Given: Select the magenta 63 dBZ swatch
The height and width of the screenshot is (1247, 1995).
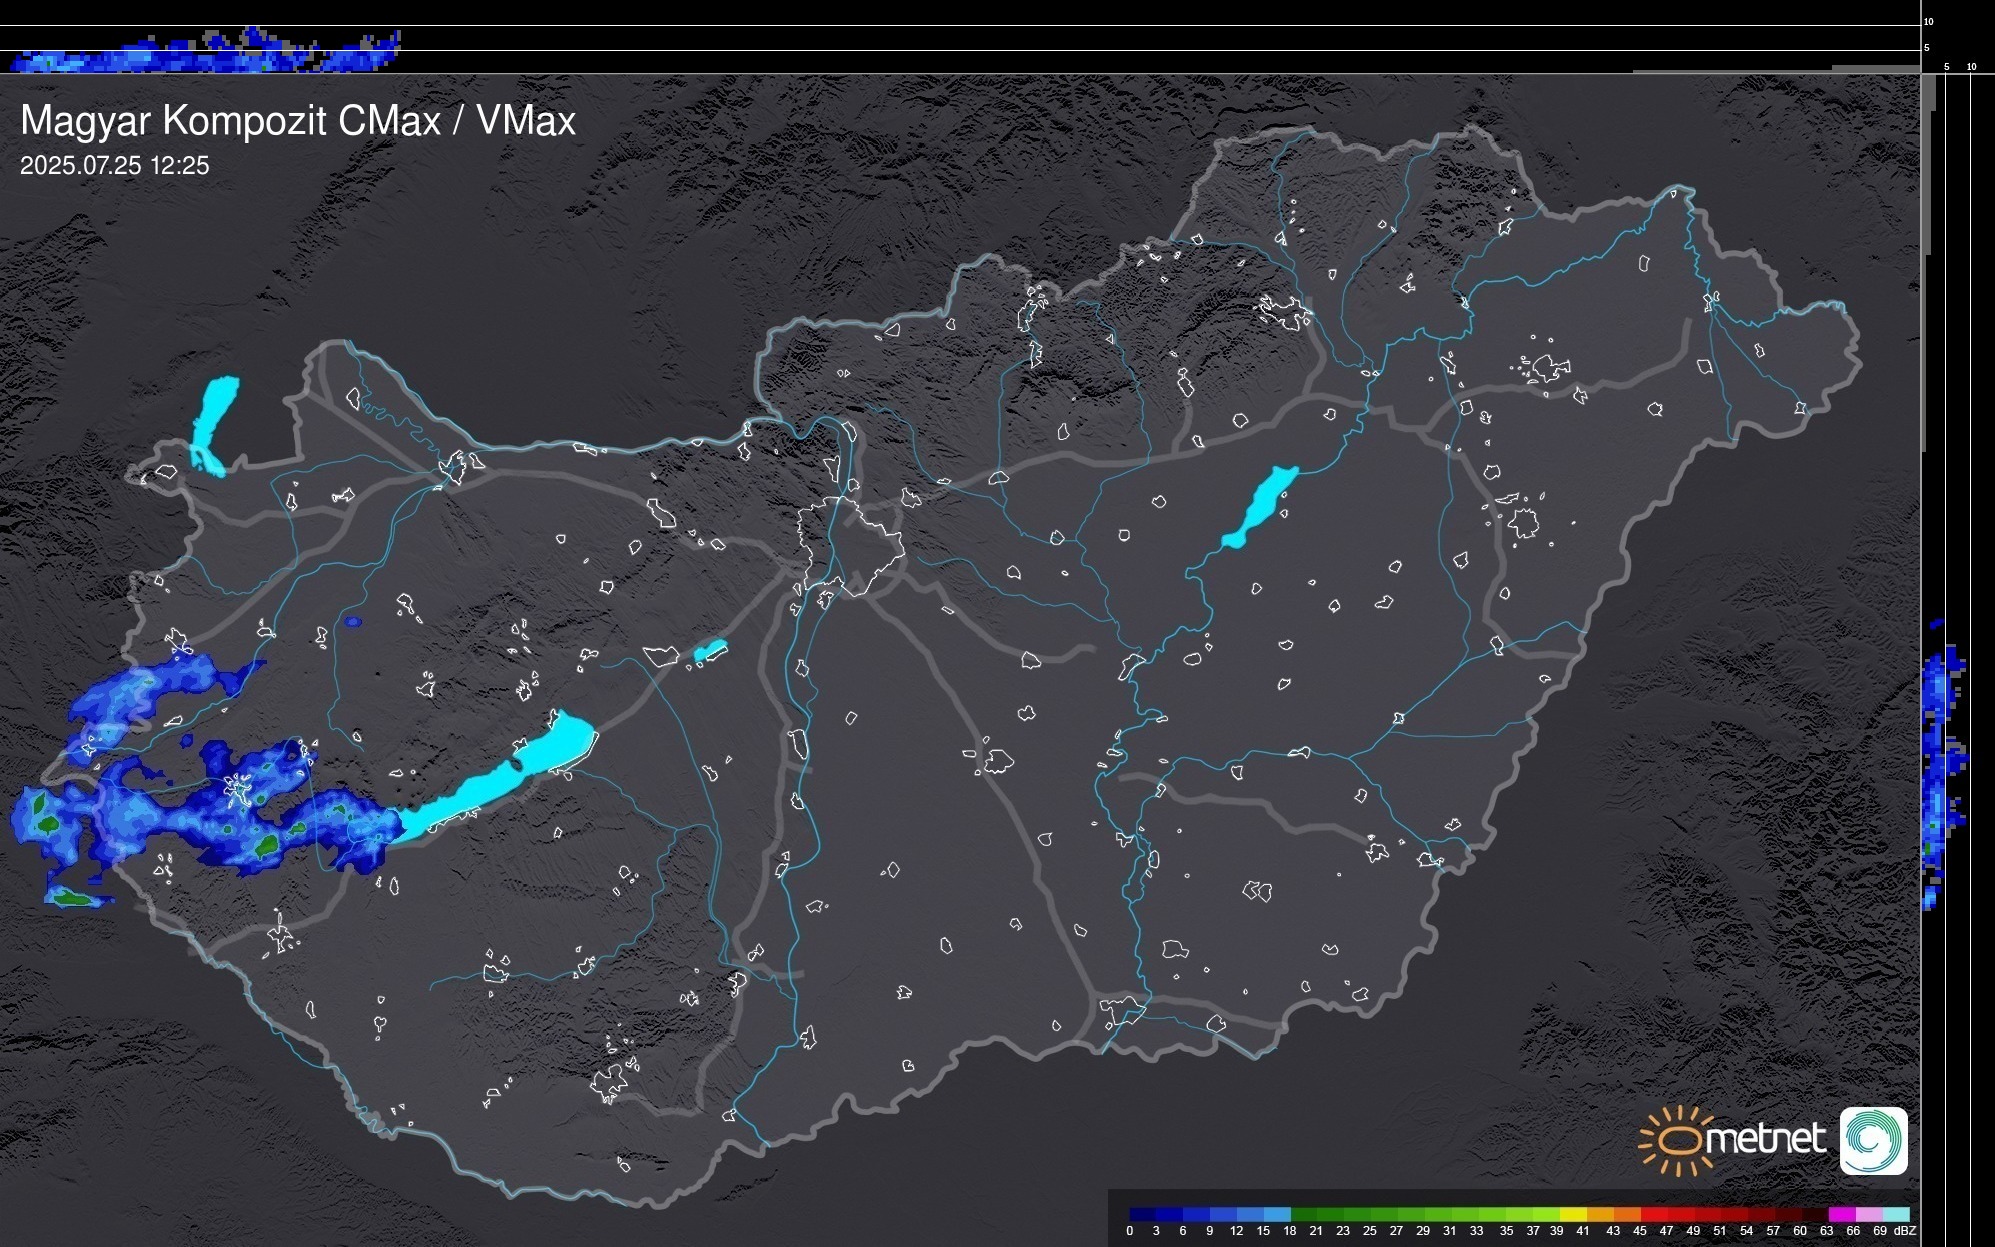Looking at the screenshot, I should tap(1842, 1214).
